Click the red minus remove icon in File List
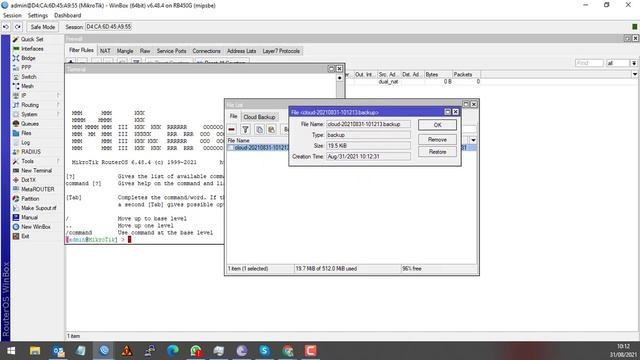The image size is (640, 360). 231,130
